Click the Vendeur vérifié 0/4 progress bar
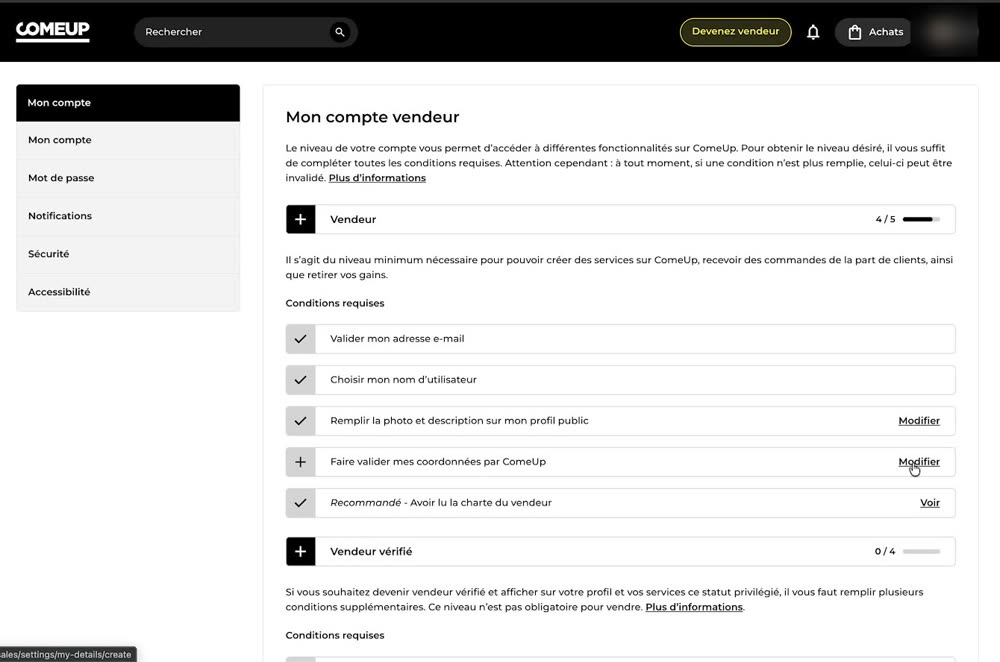 tap(921, 552)
